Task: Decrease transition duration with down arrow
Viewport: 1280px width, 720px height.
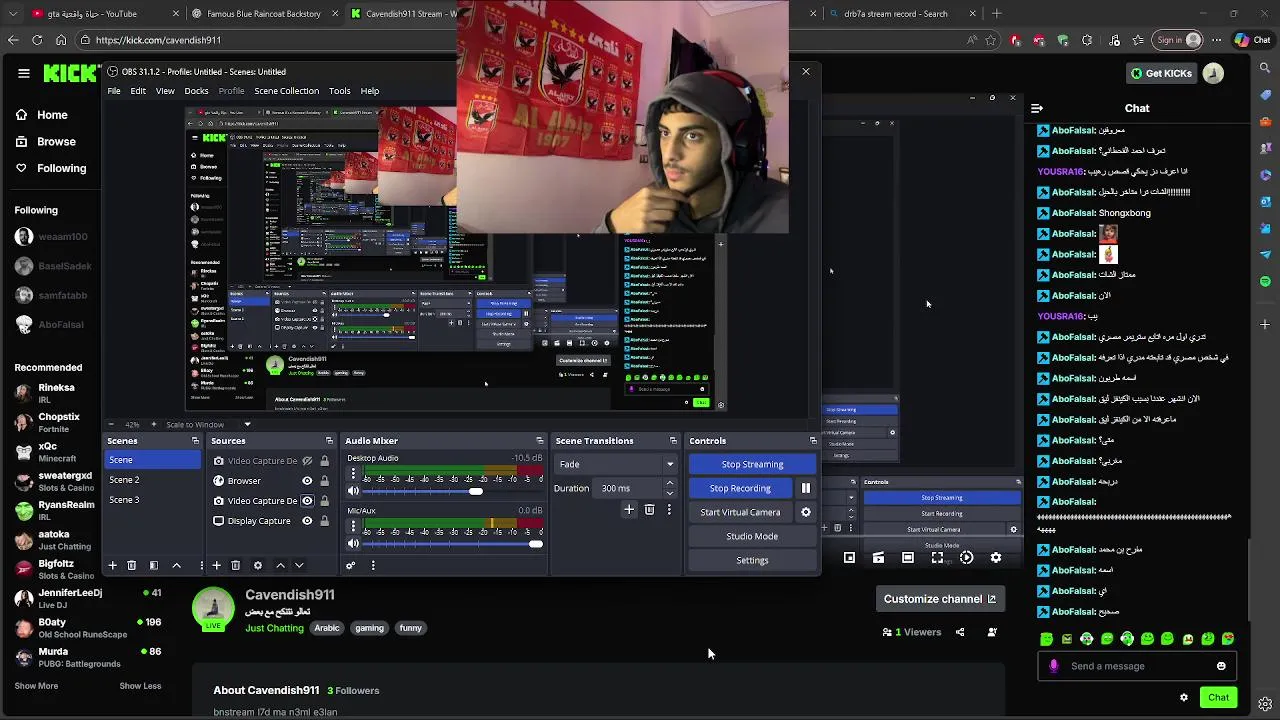Action: pos(669,493)
